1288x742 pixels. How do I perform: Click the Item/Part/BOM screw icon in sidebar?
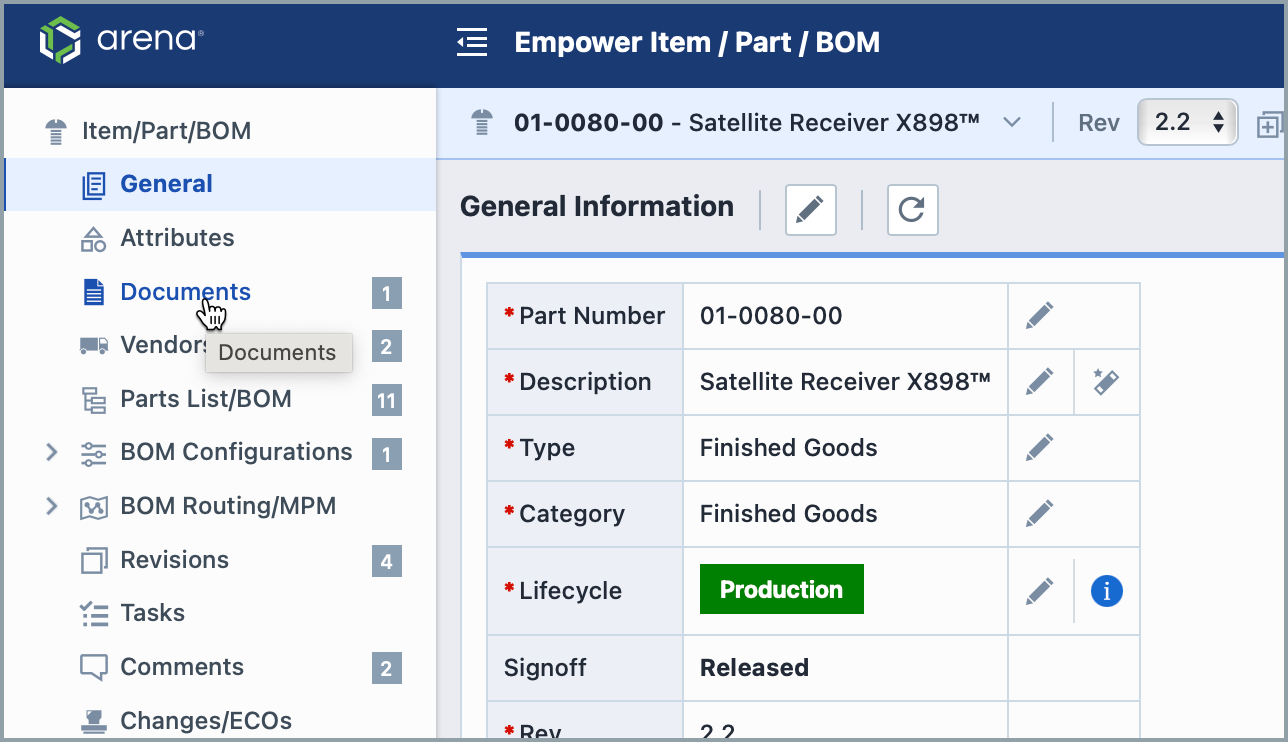56,131
